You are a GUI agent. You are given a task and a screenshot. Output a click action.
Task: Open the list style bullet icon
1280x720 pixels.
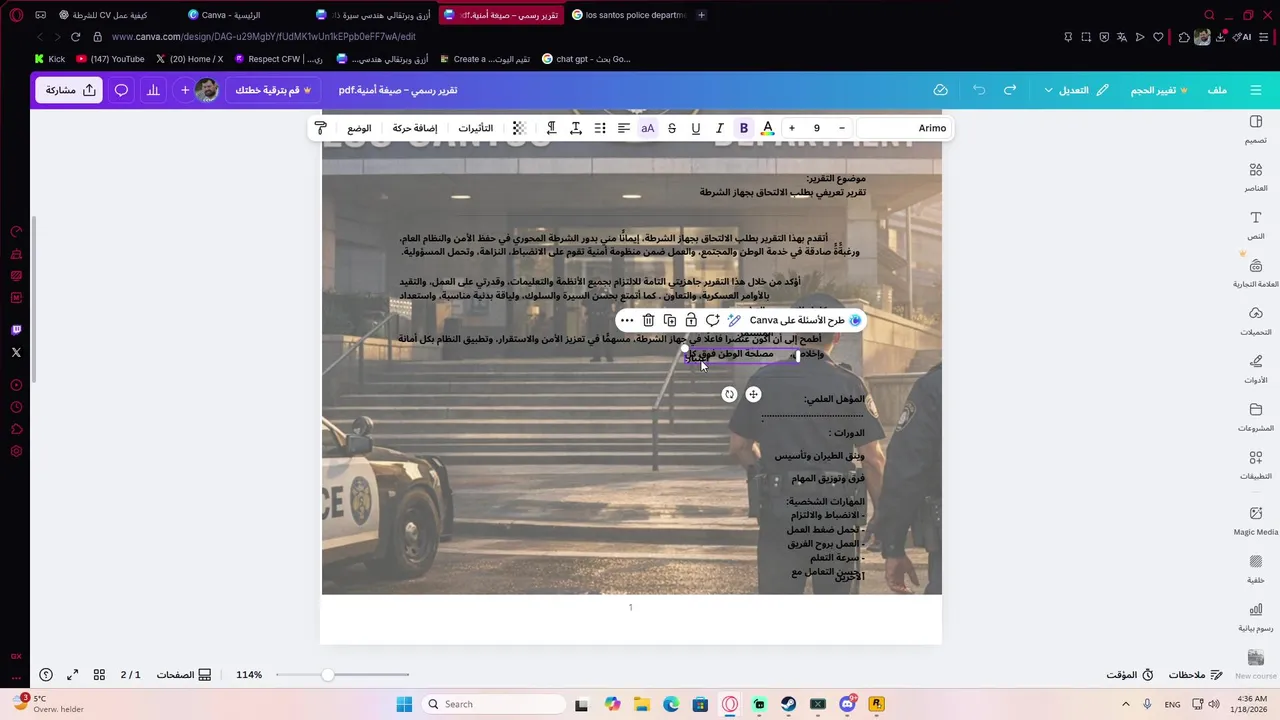tap(599, 128)
